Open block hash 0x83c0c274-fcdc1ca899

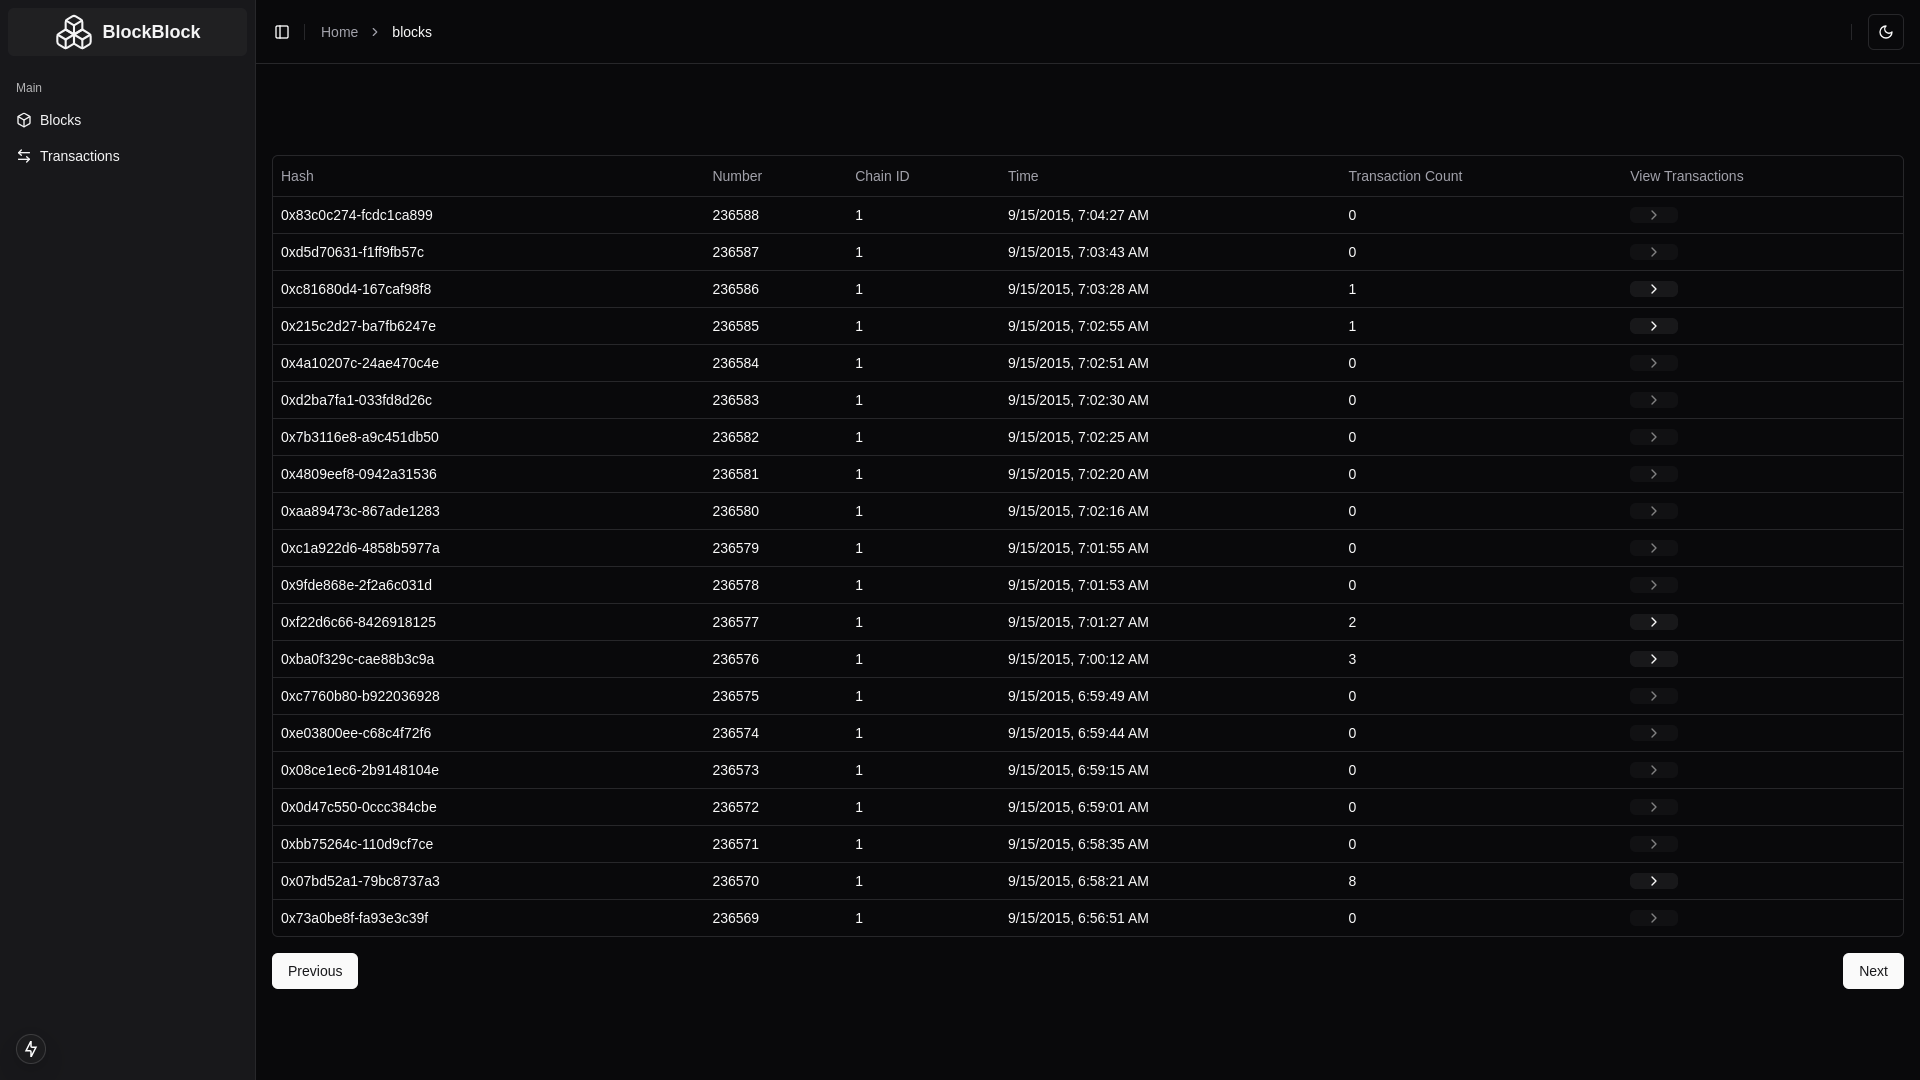click(356, 214)
